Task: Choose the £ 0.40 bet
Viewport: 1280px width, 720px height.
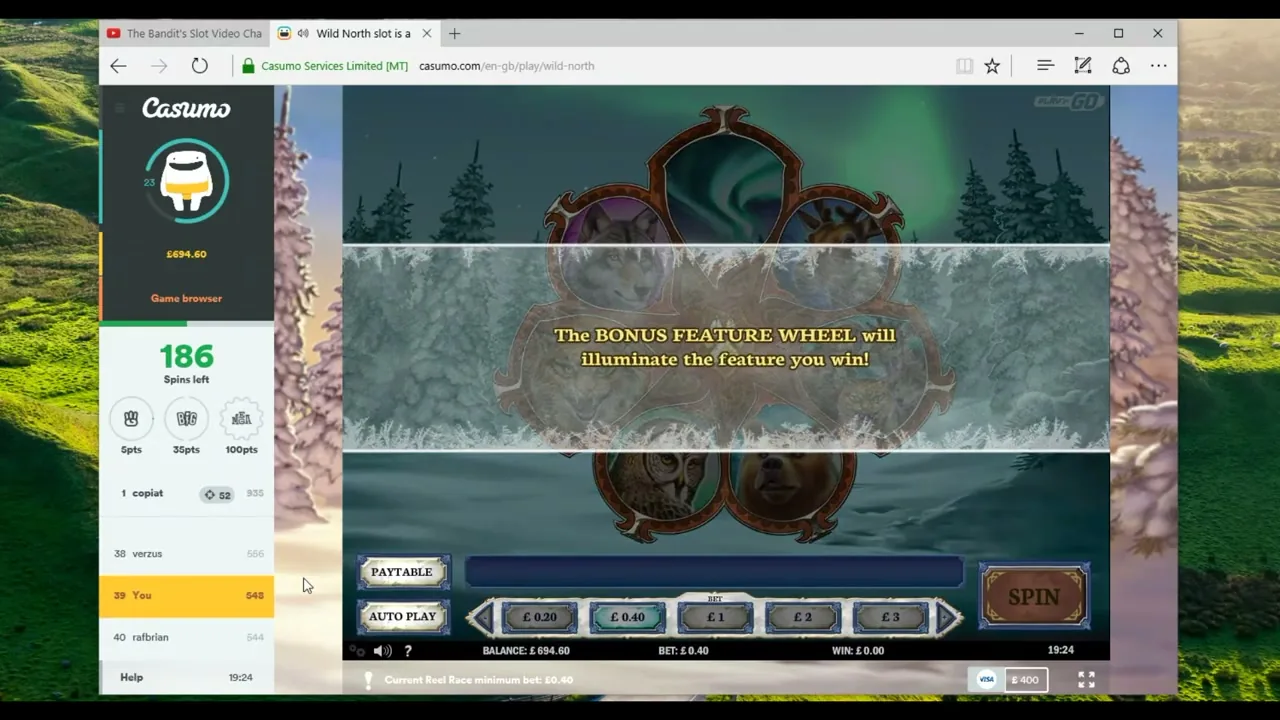Action: [x=627, y=617]
